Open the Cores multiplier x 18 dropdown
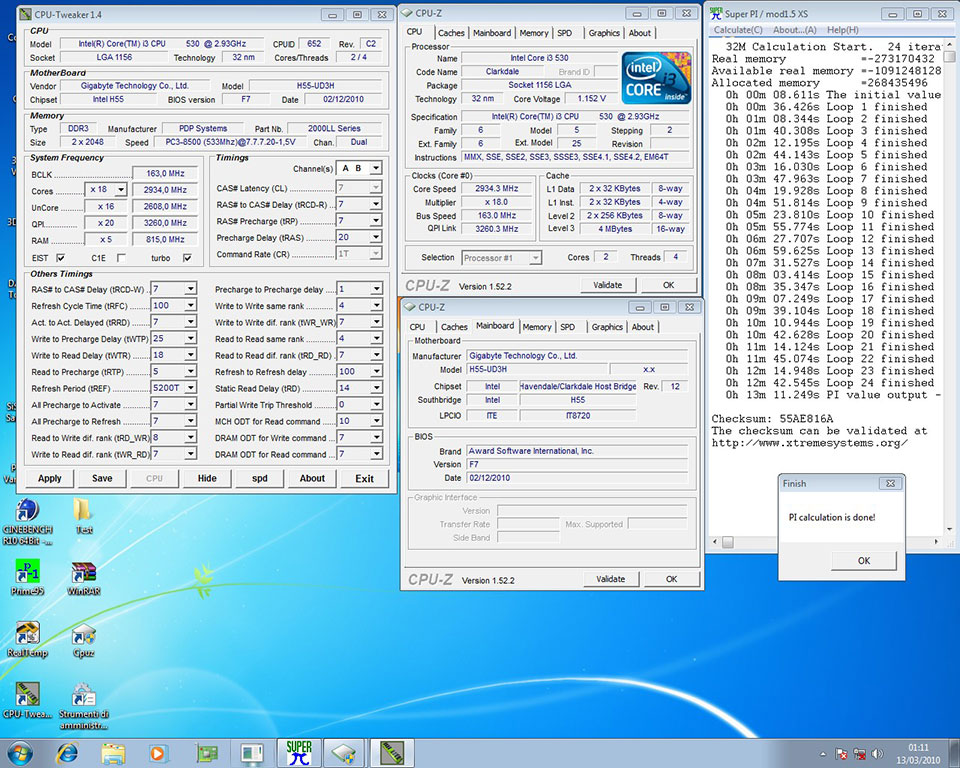 (121, 190)
